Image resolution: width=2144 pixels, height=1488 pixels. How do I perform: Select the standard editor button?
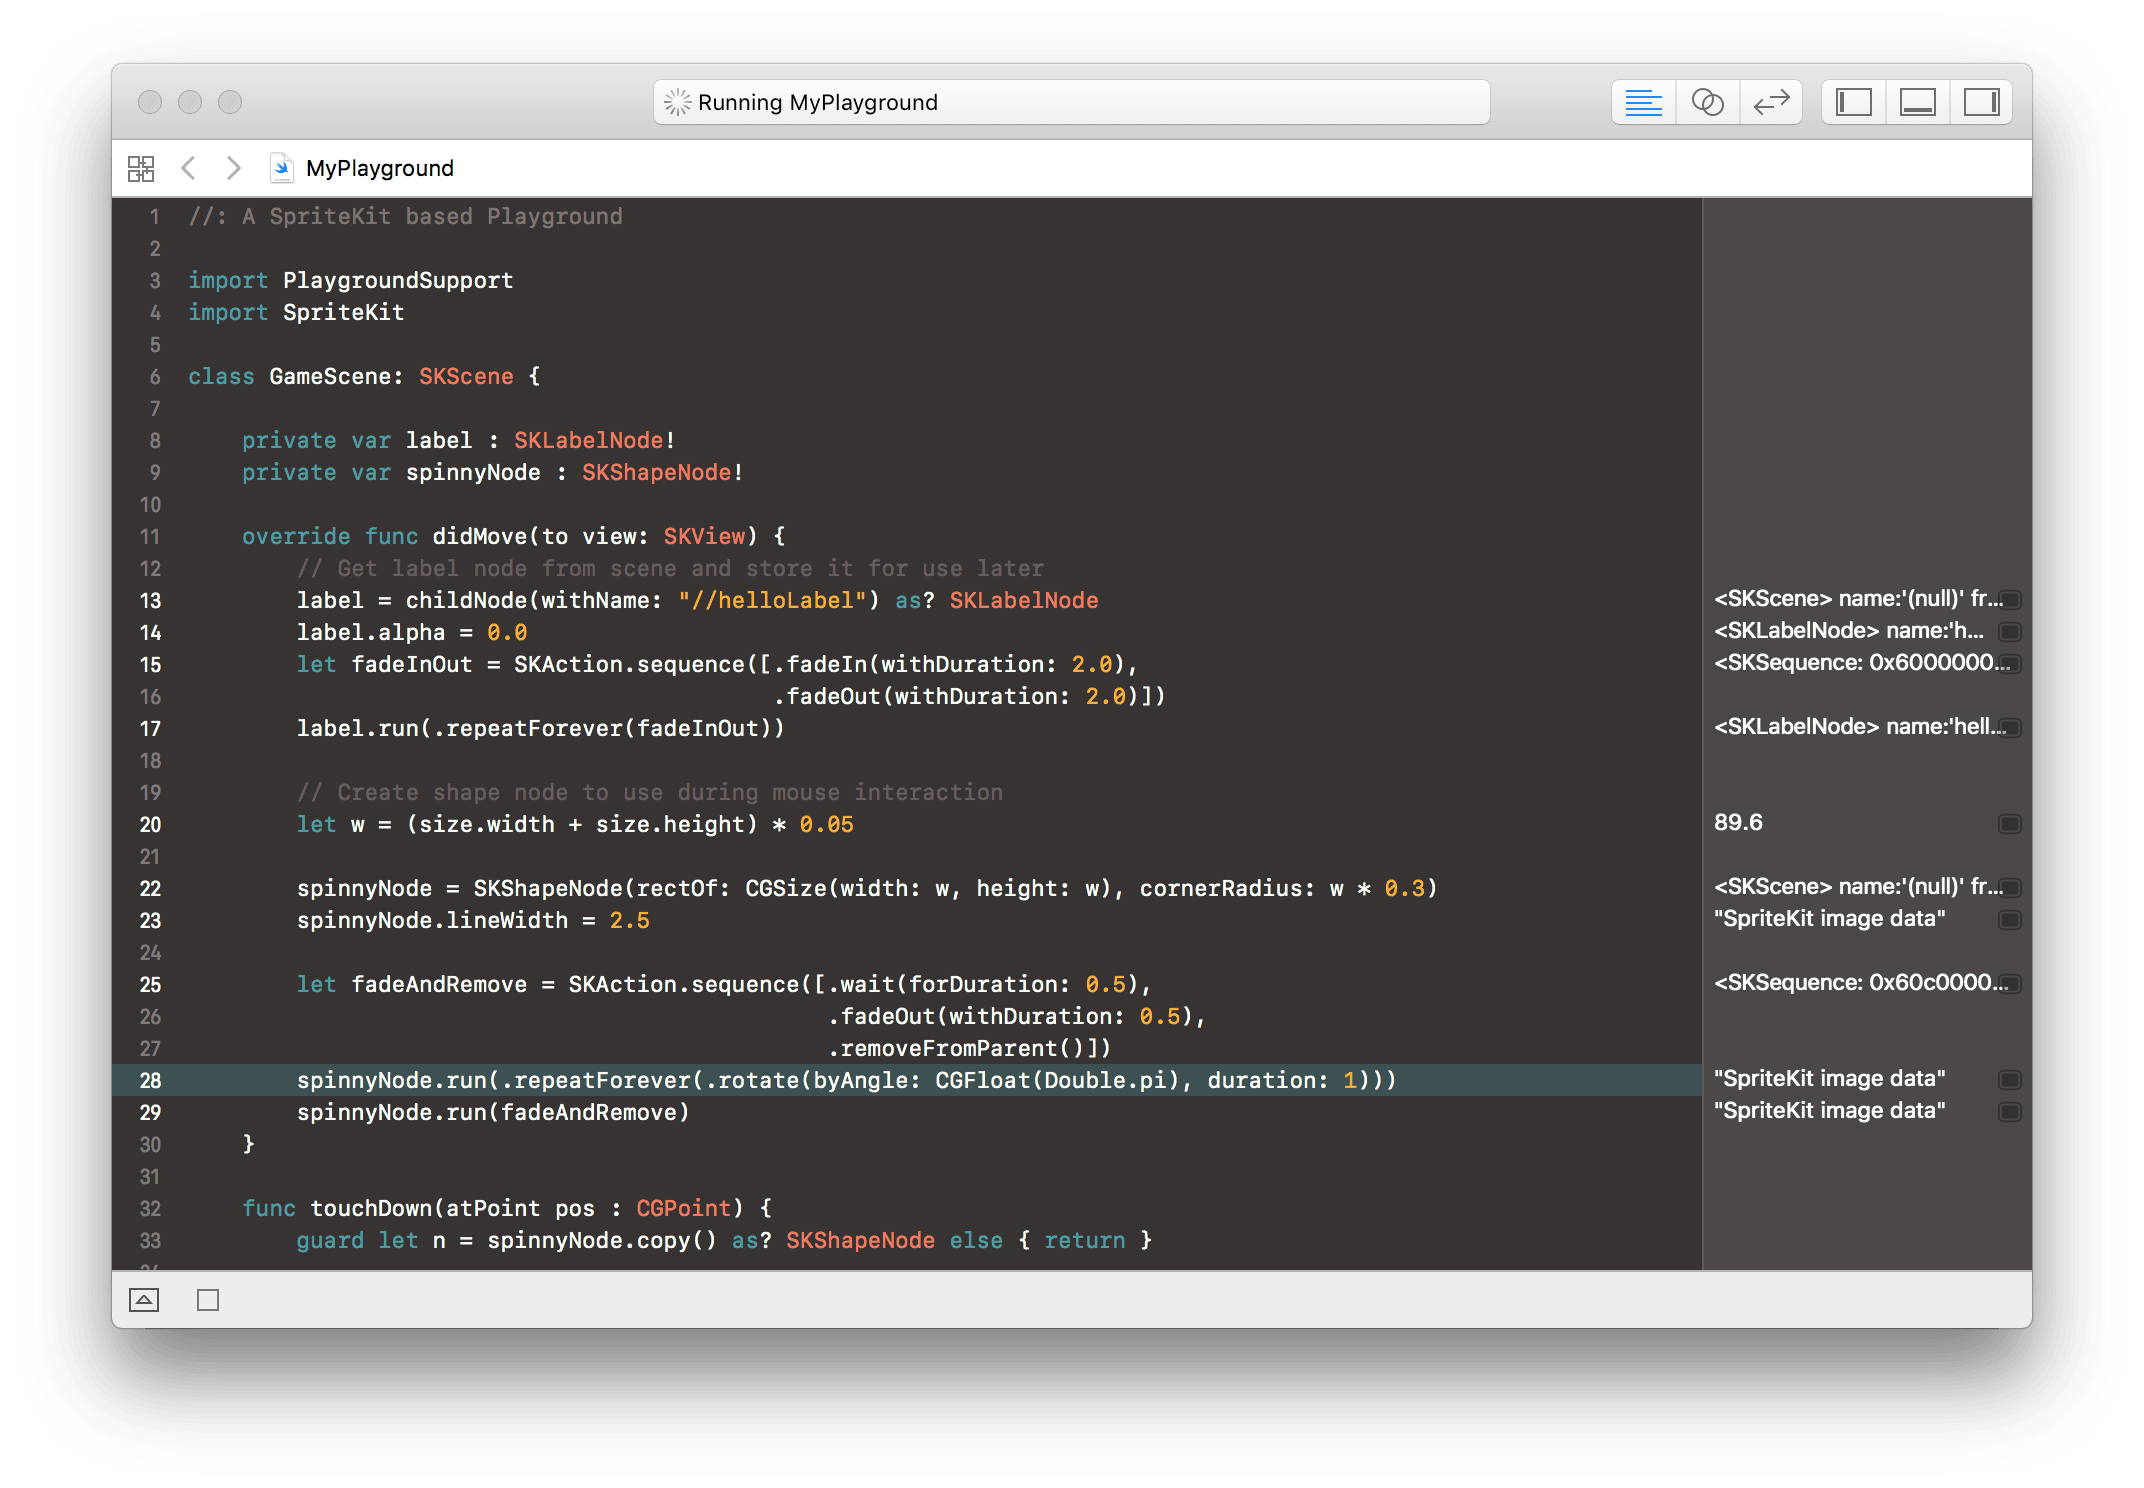tap(1643, 102)
